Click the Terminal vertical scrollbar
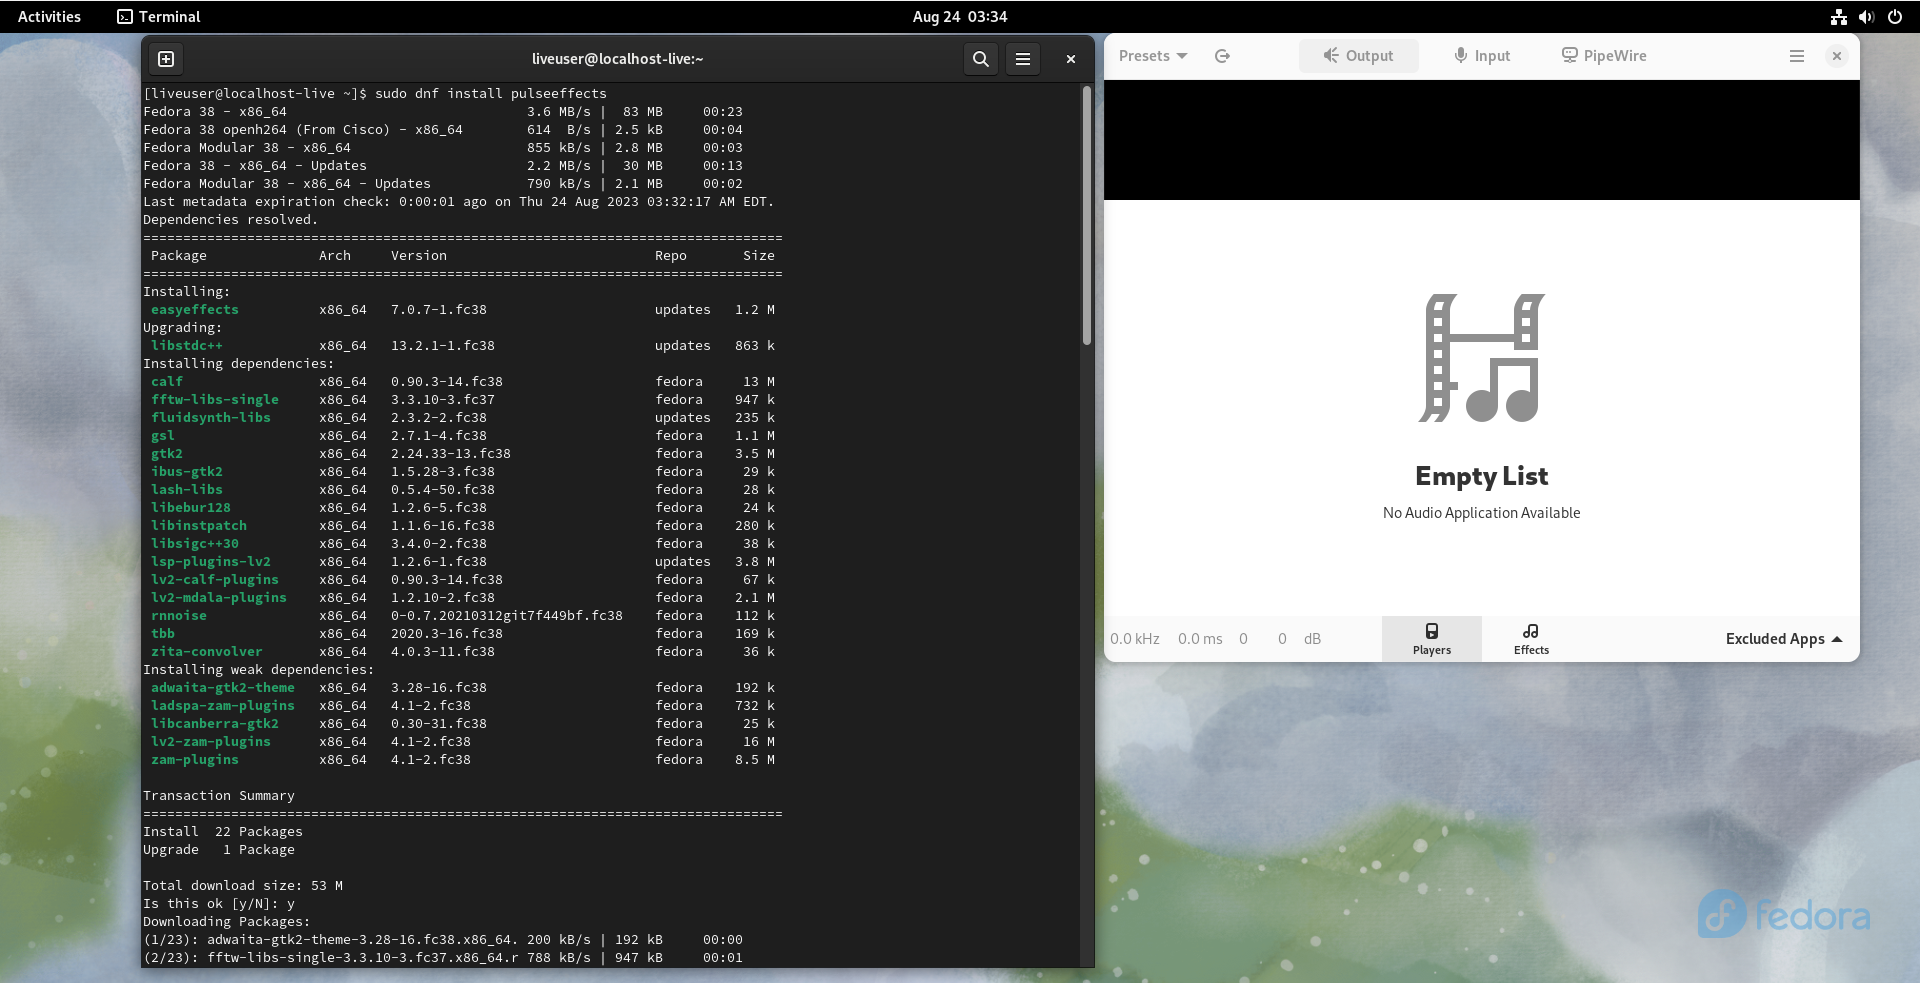This screenshot has width=1920, height=983. coord(1087,216)
